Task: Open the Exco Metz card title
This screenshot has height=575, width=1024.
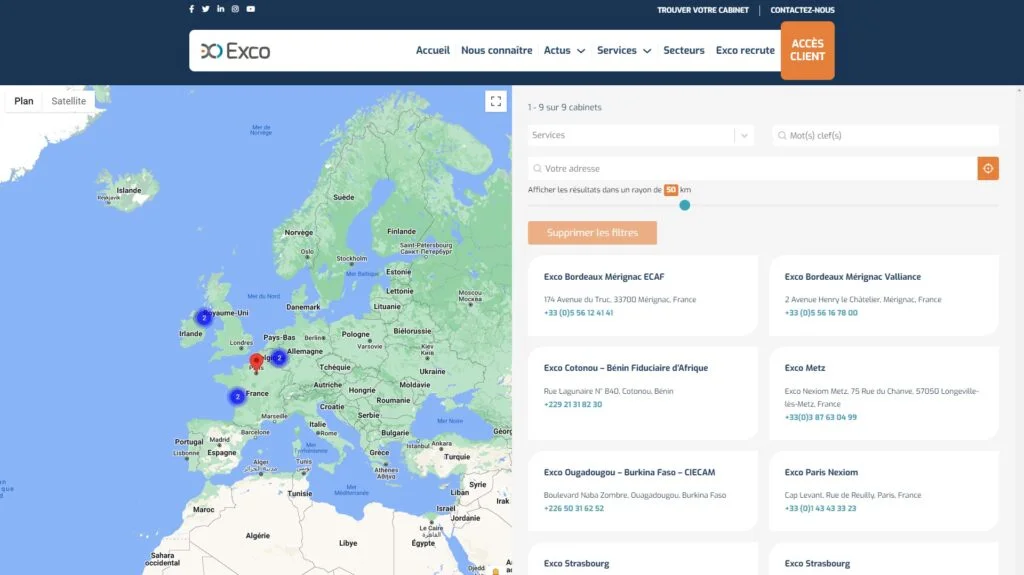Action: pos(805,368)
